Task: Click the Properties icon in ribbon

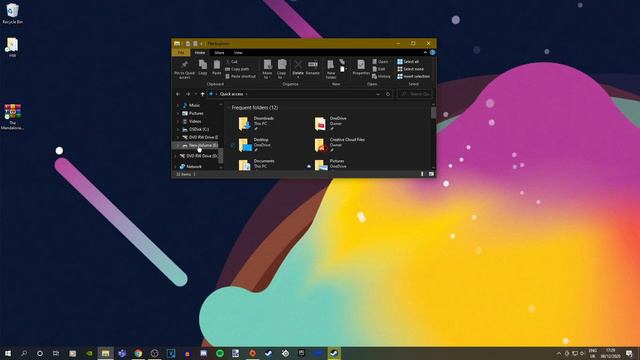Action: pos(361,67)
